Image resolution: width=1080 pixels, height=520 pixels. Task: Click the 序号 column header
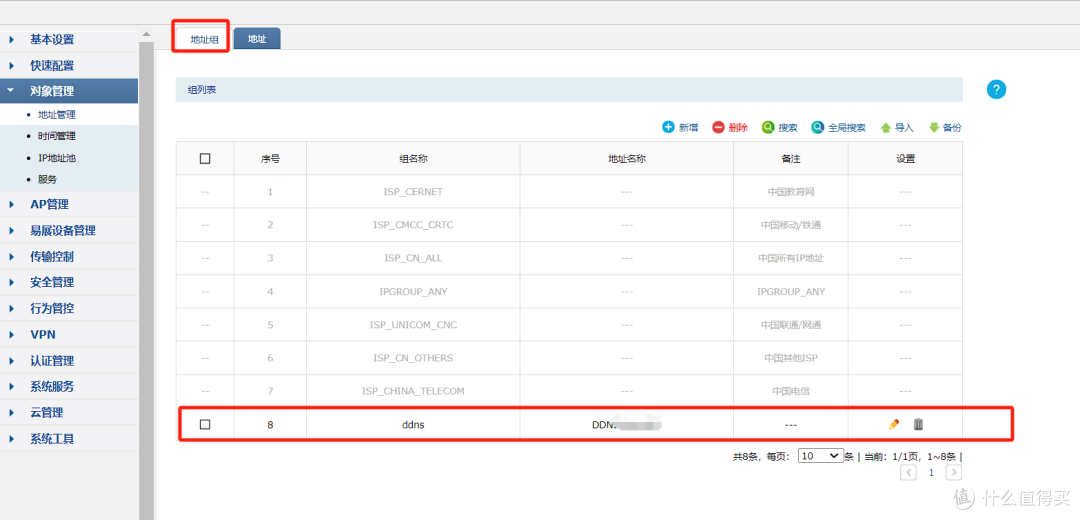pyautogui.click(x=270, y=158)
